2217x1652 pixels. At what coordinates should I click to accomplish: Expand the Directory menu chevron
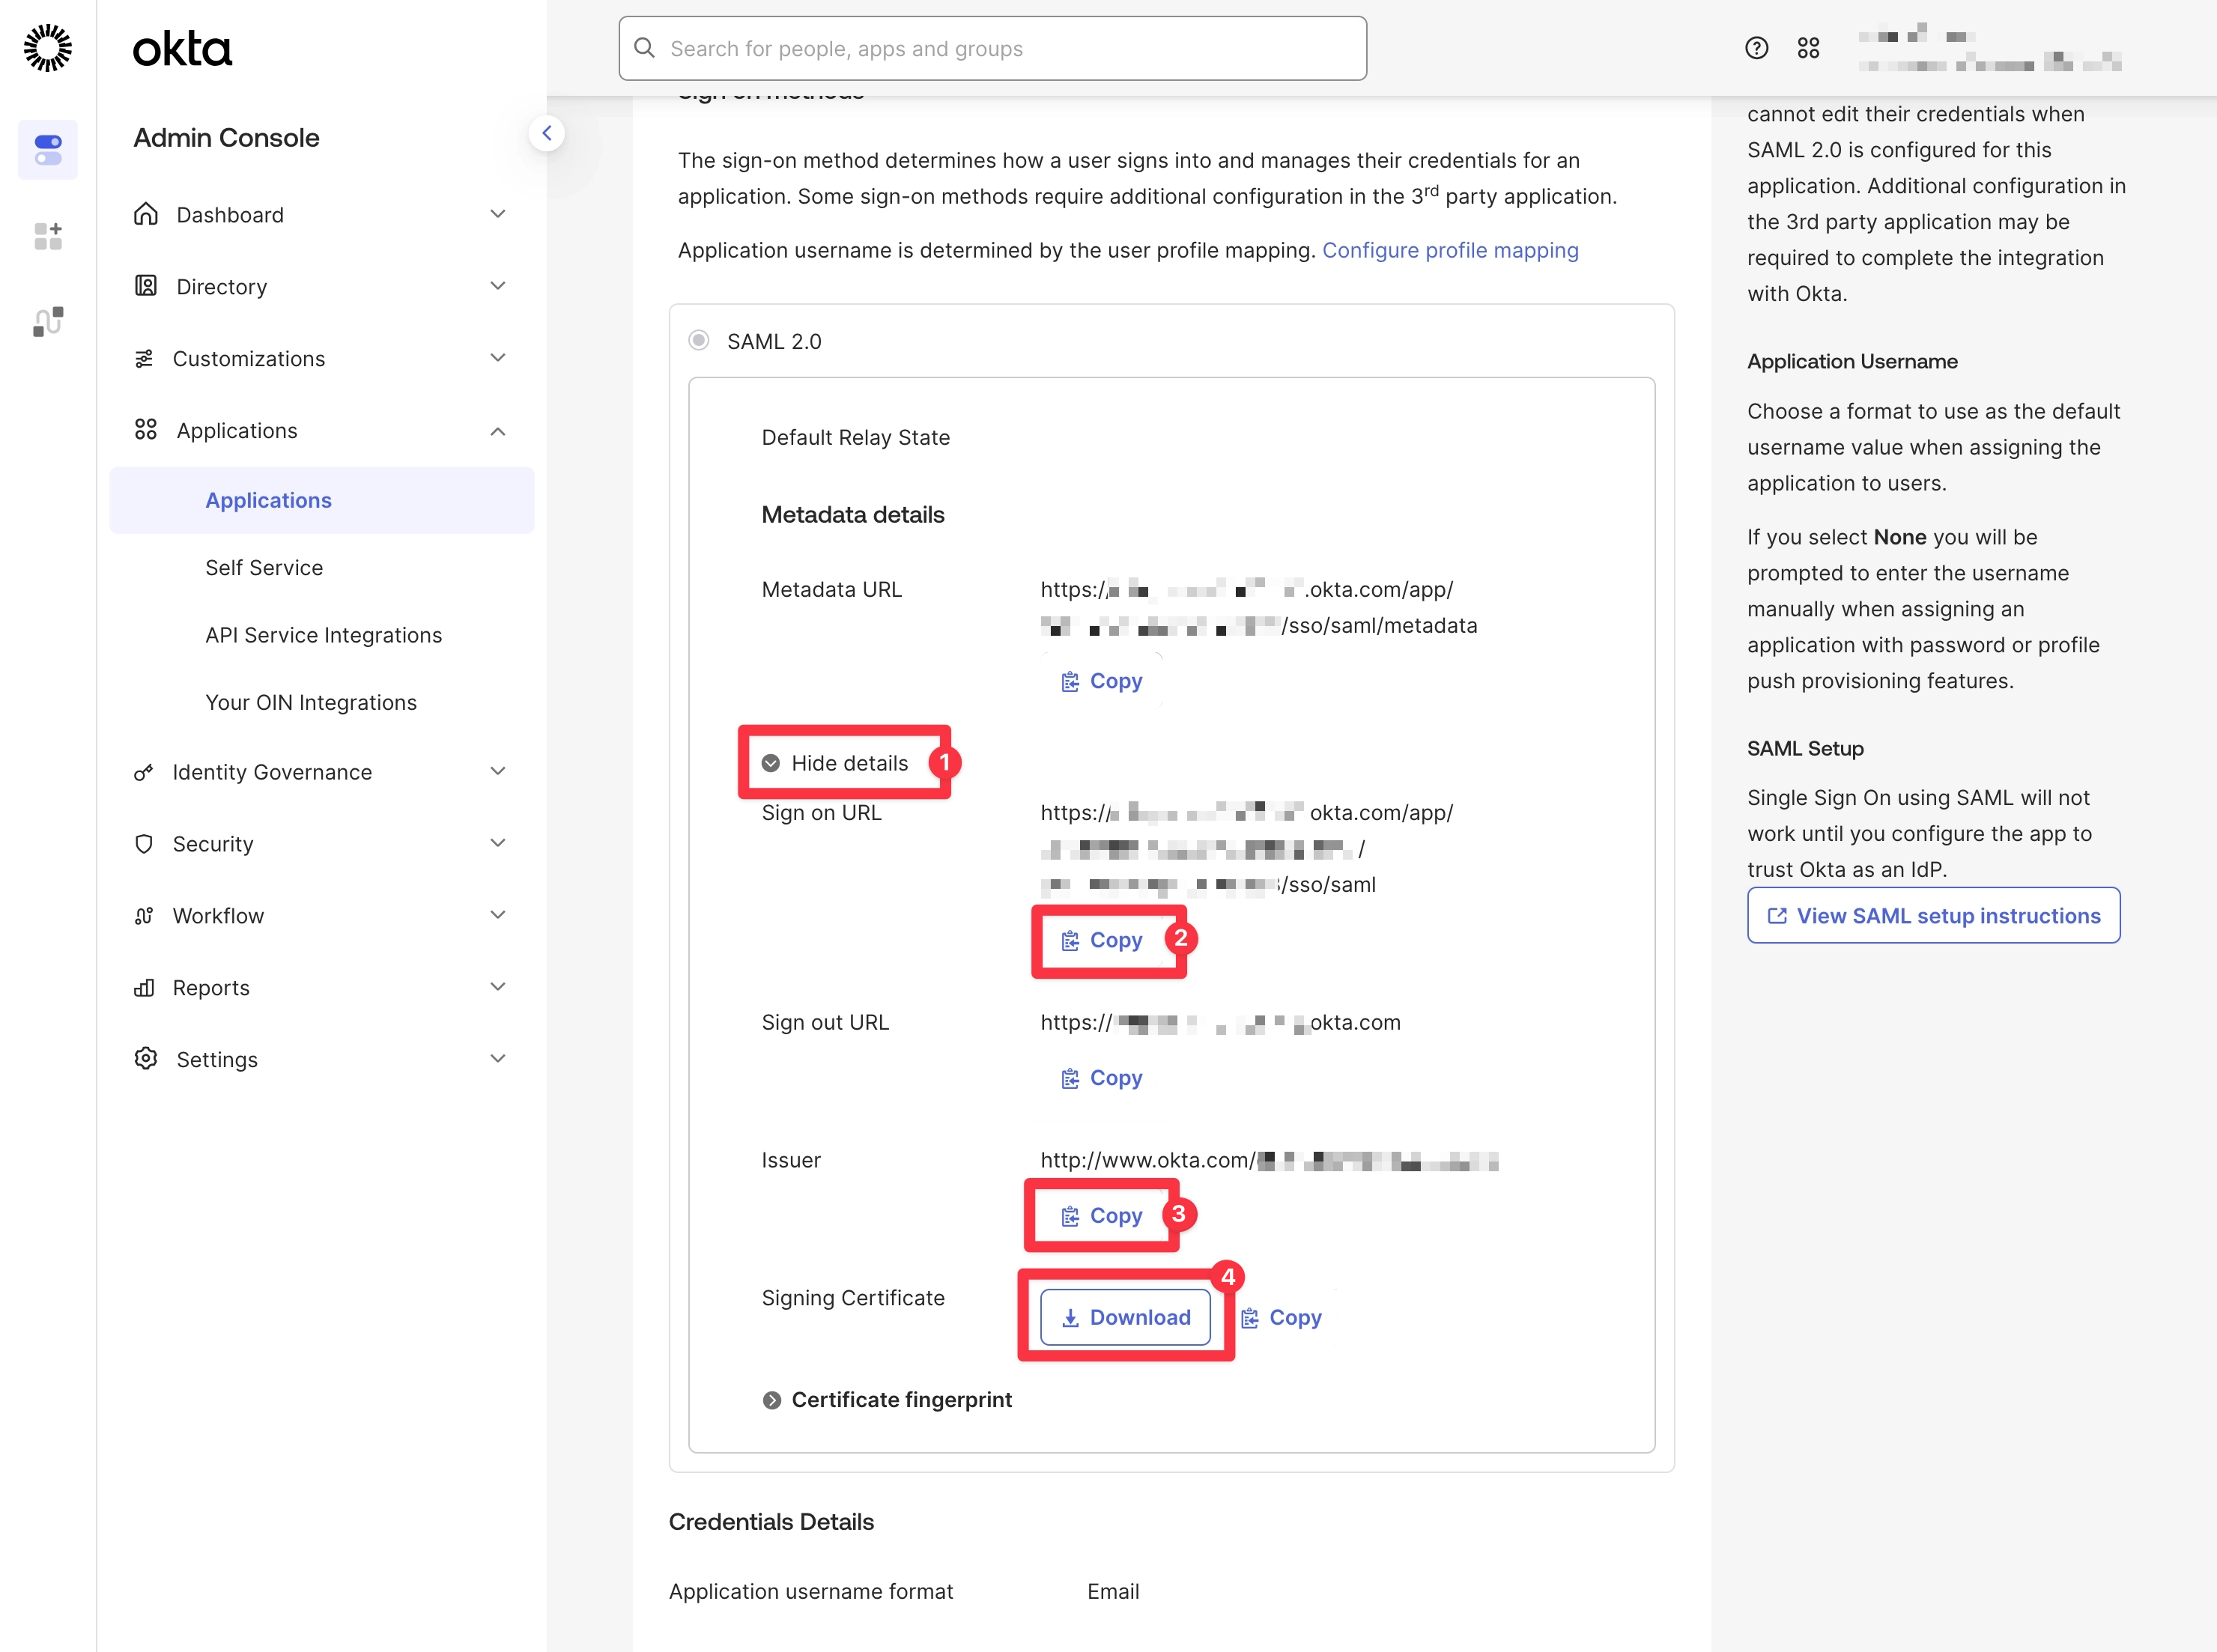498,286
